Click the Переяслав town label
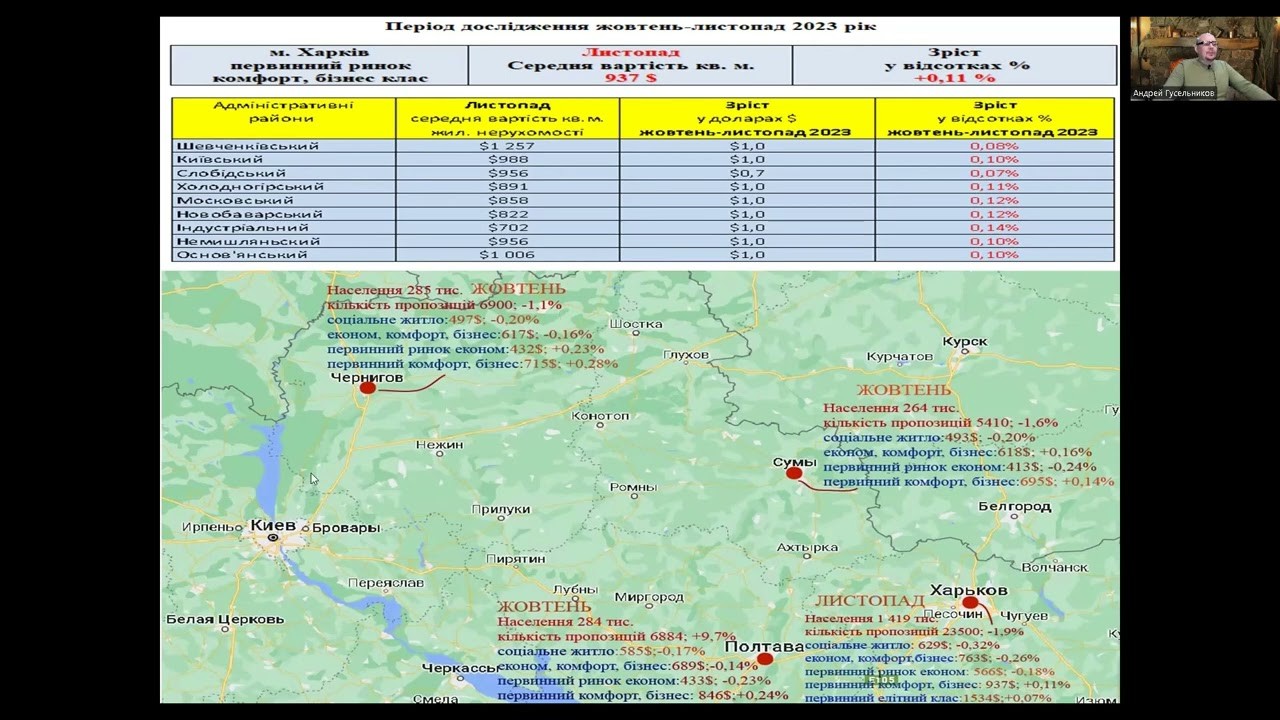Screen dimensions: 1280x720 (x=386, y=582)
